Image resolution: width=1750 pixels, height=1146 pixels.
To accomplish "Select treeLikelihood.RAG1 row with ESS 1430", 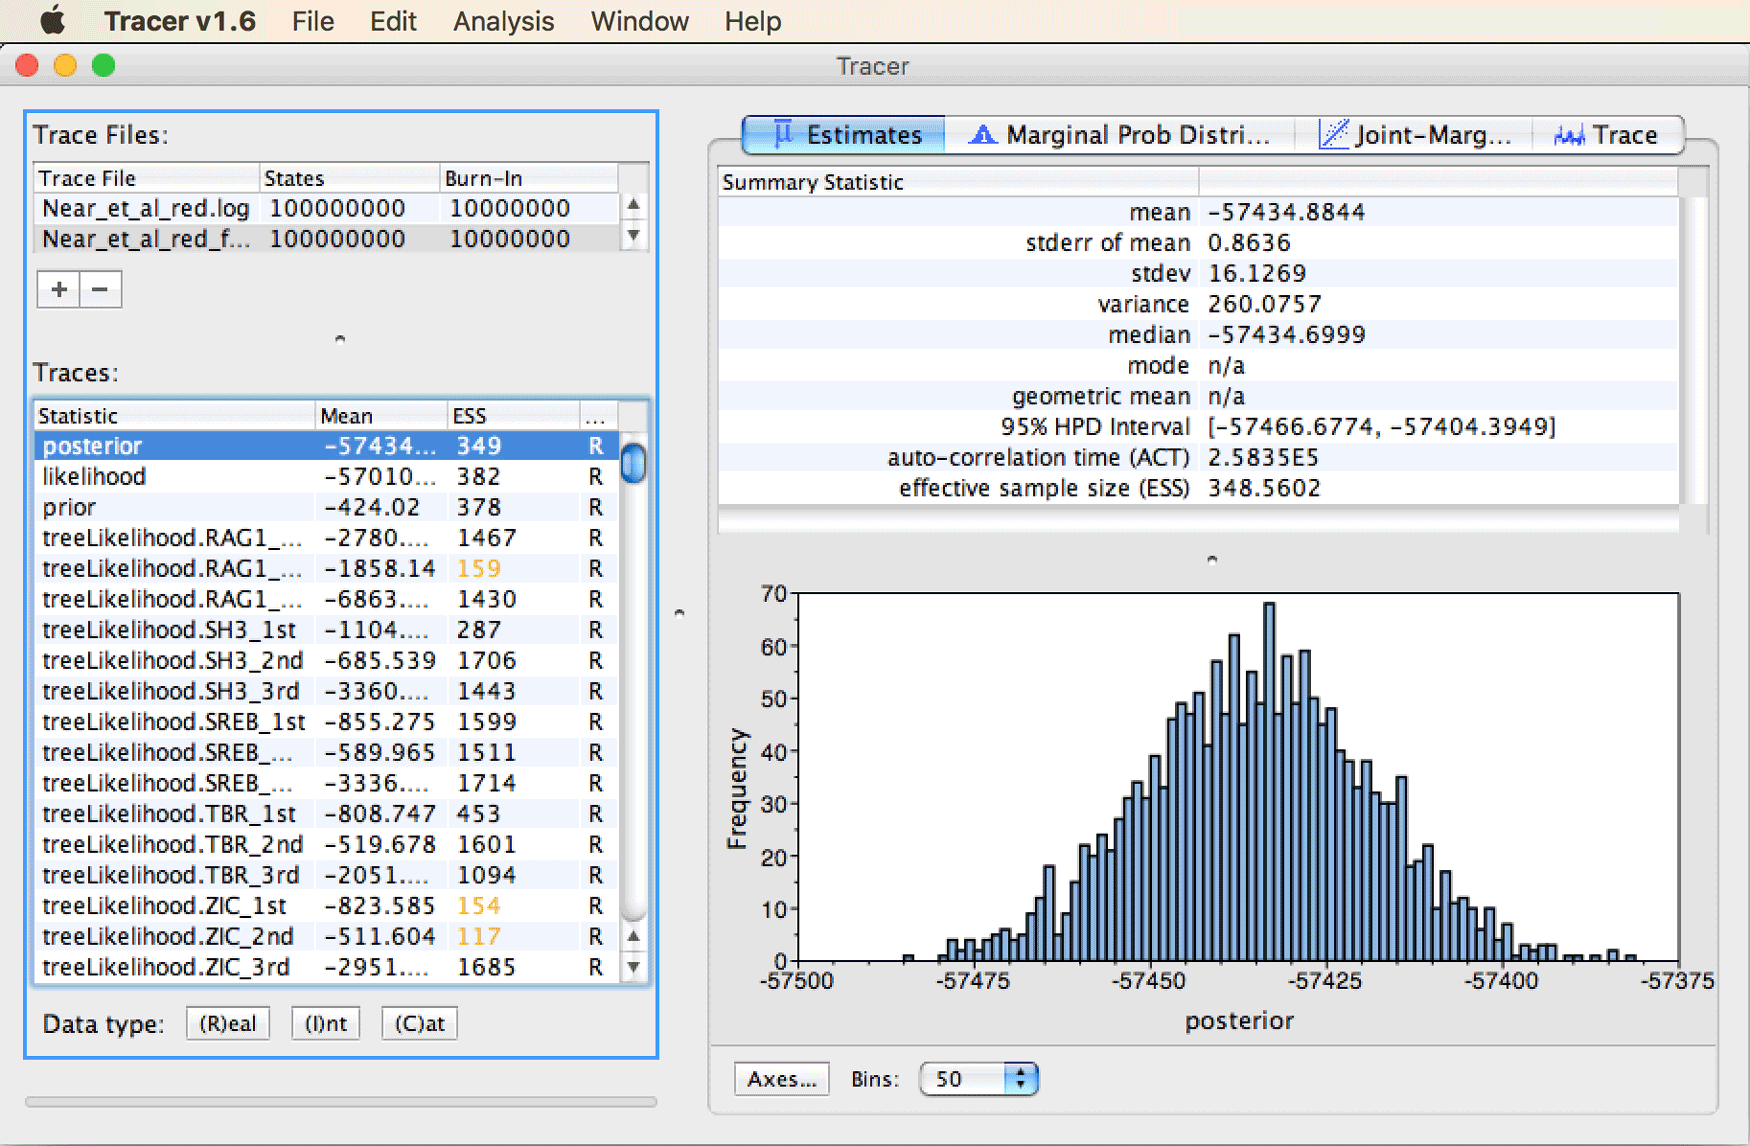I will pos(326,599).
